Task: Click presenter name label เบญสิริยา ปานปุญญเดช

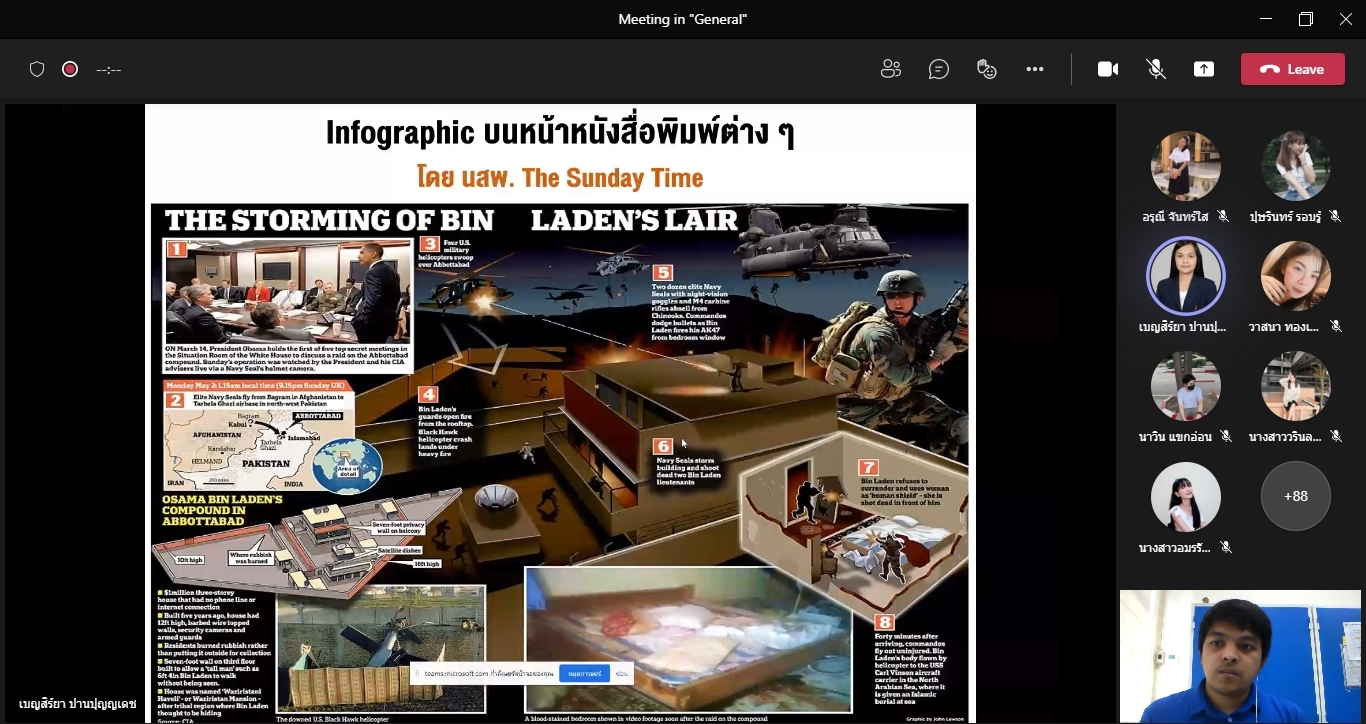Action: click(x=77, y=704)
